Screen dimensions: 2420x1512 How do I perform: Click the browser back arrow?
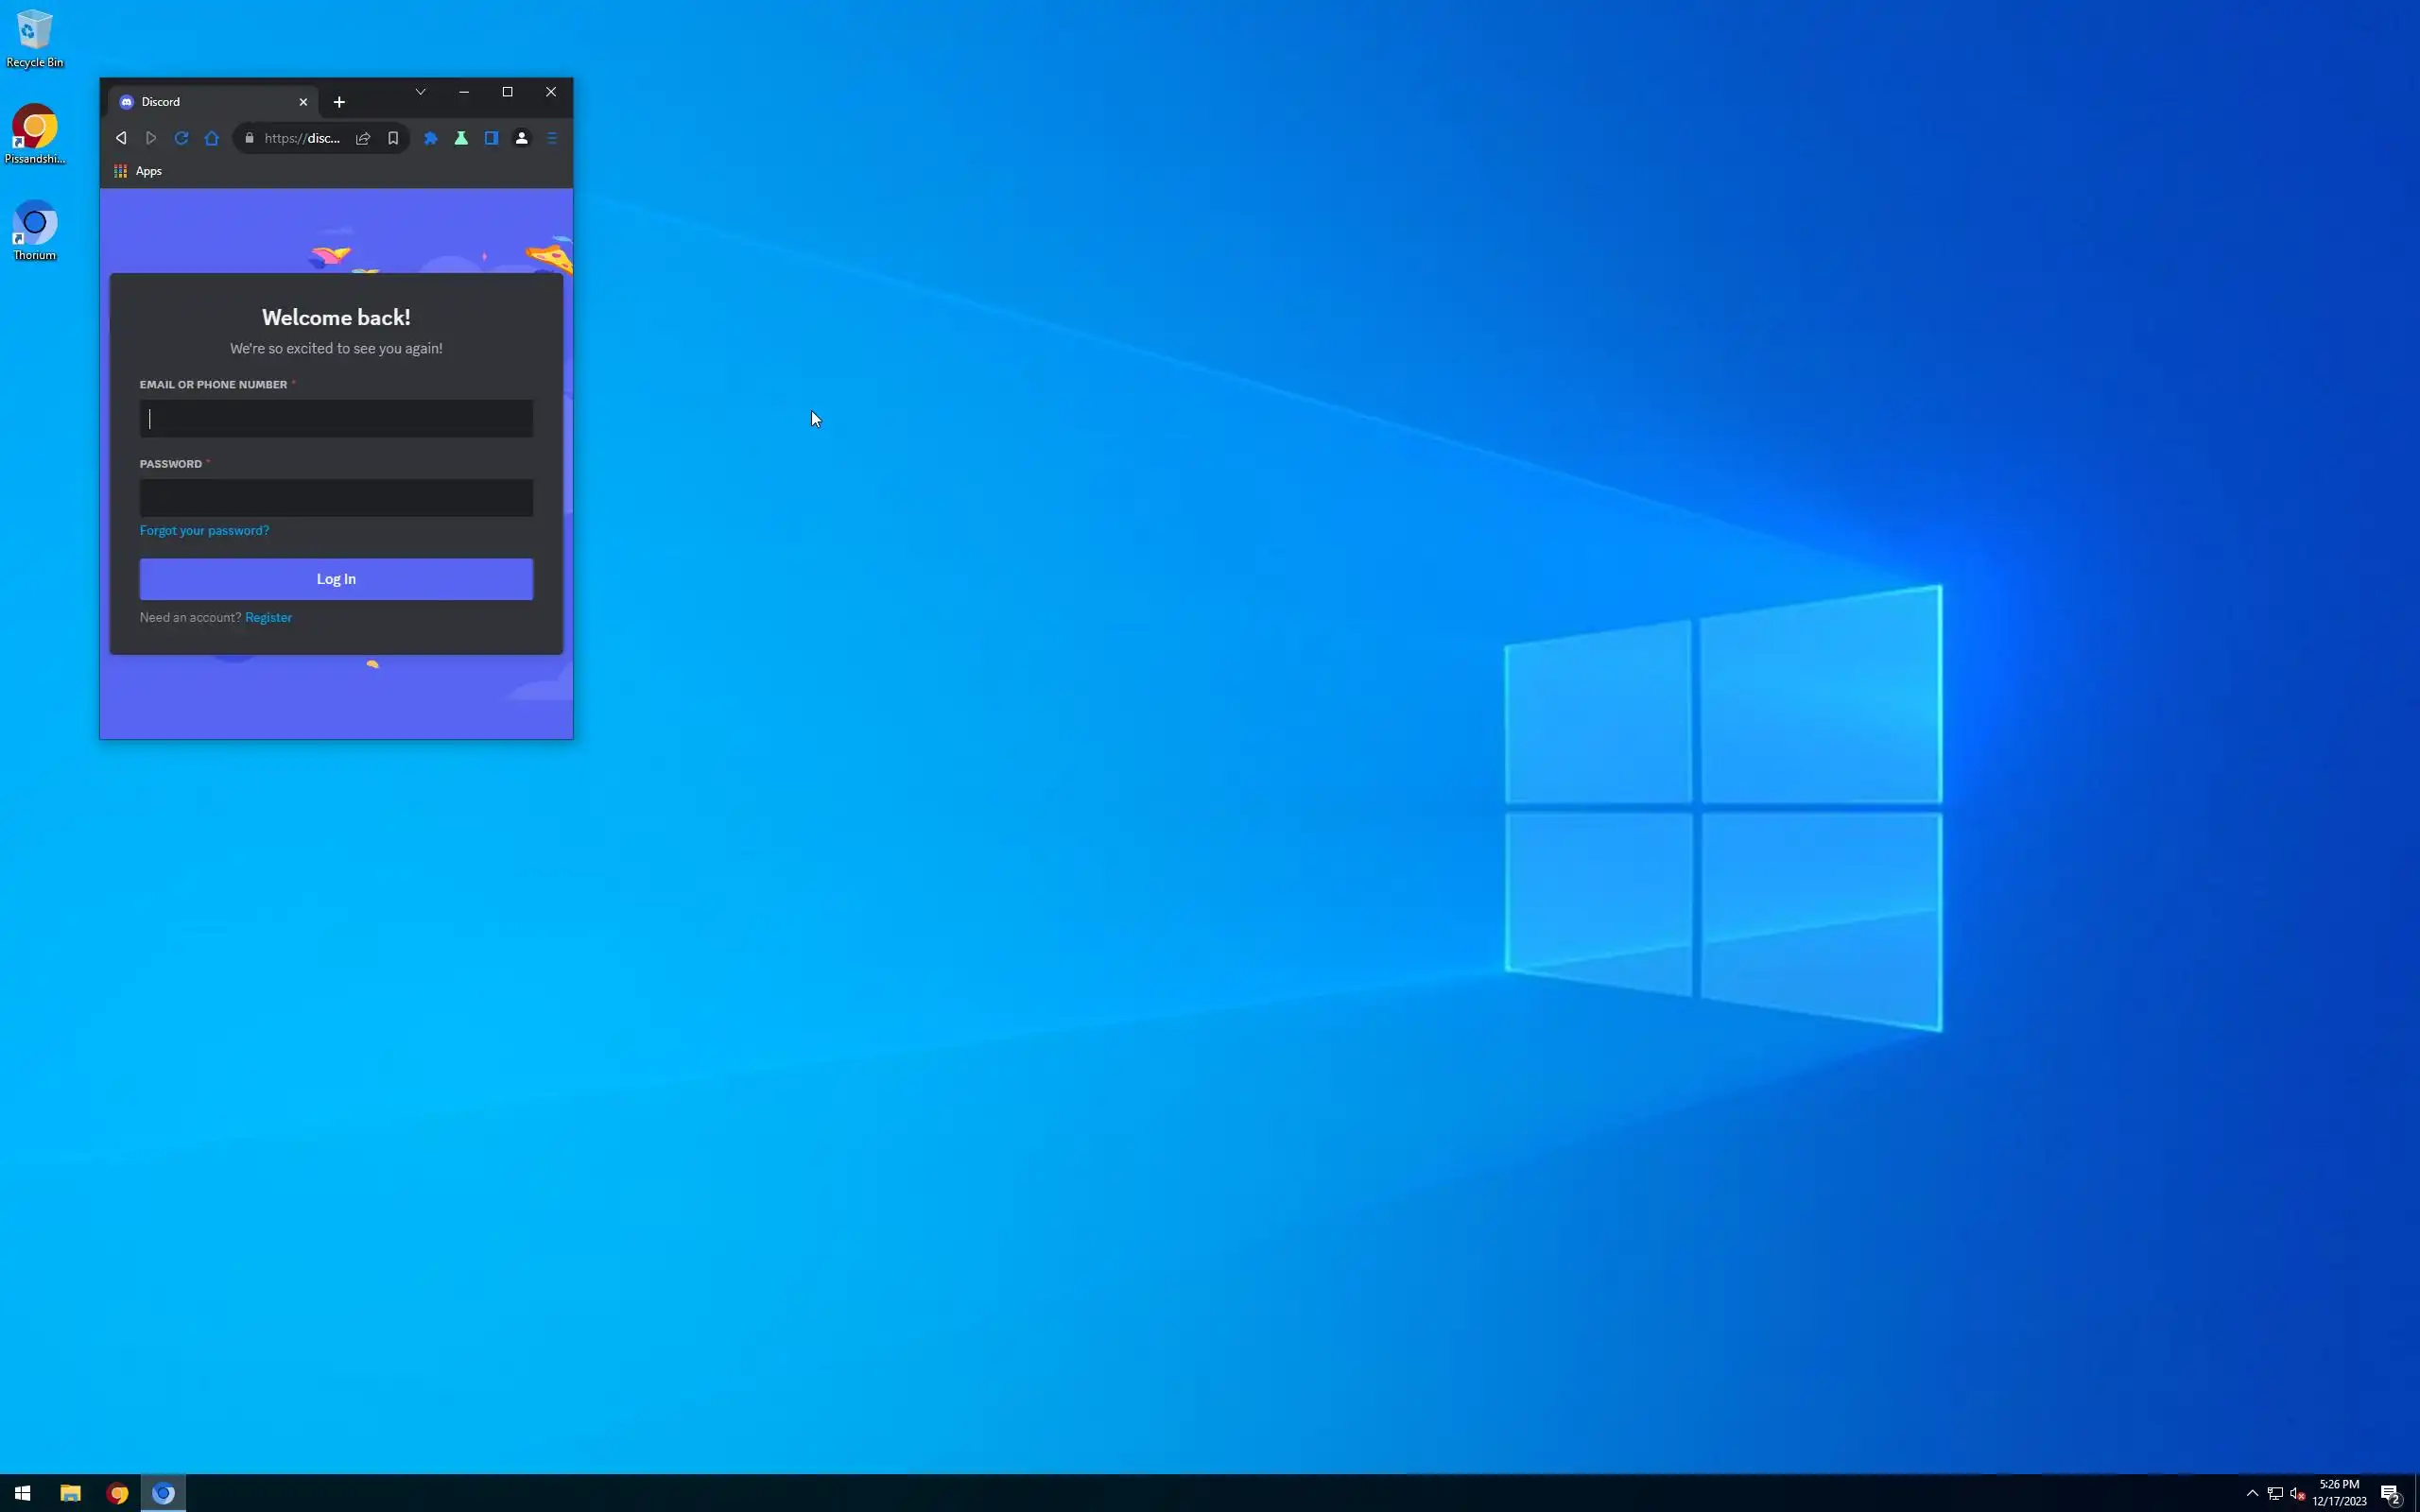(121, 138)
